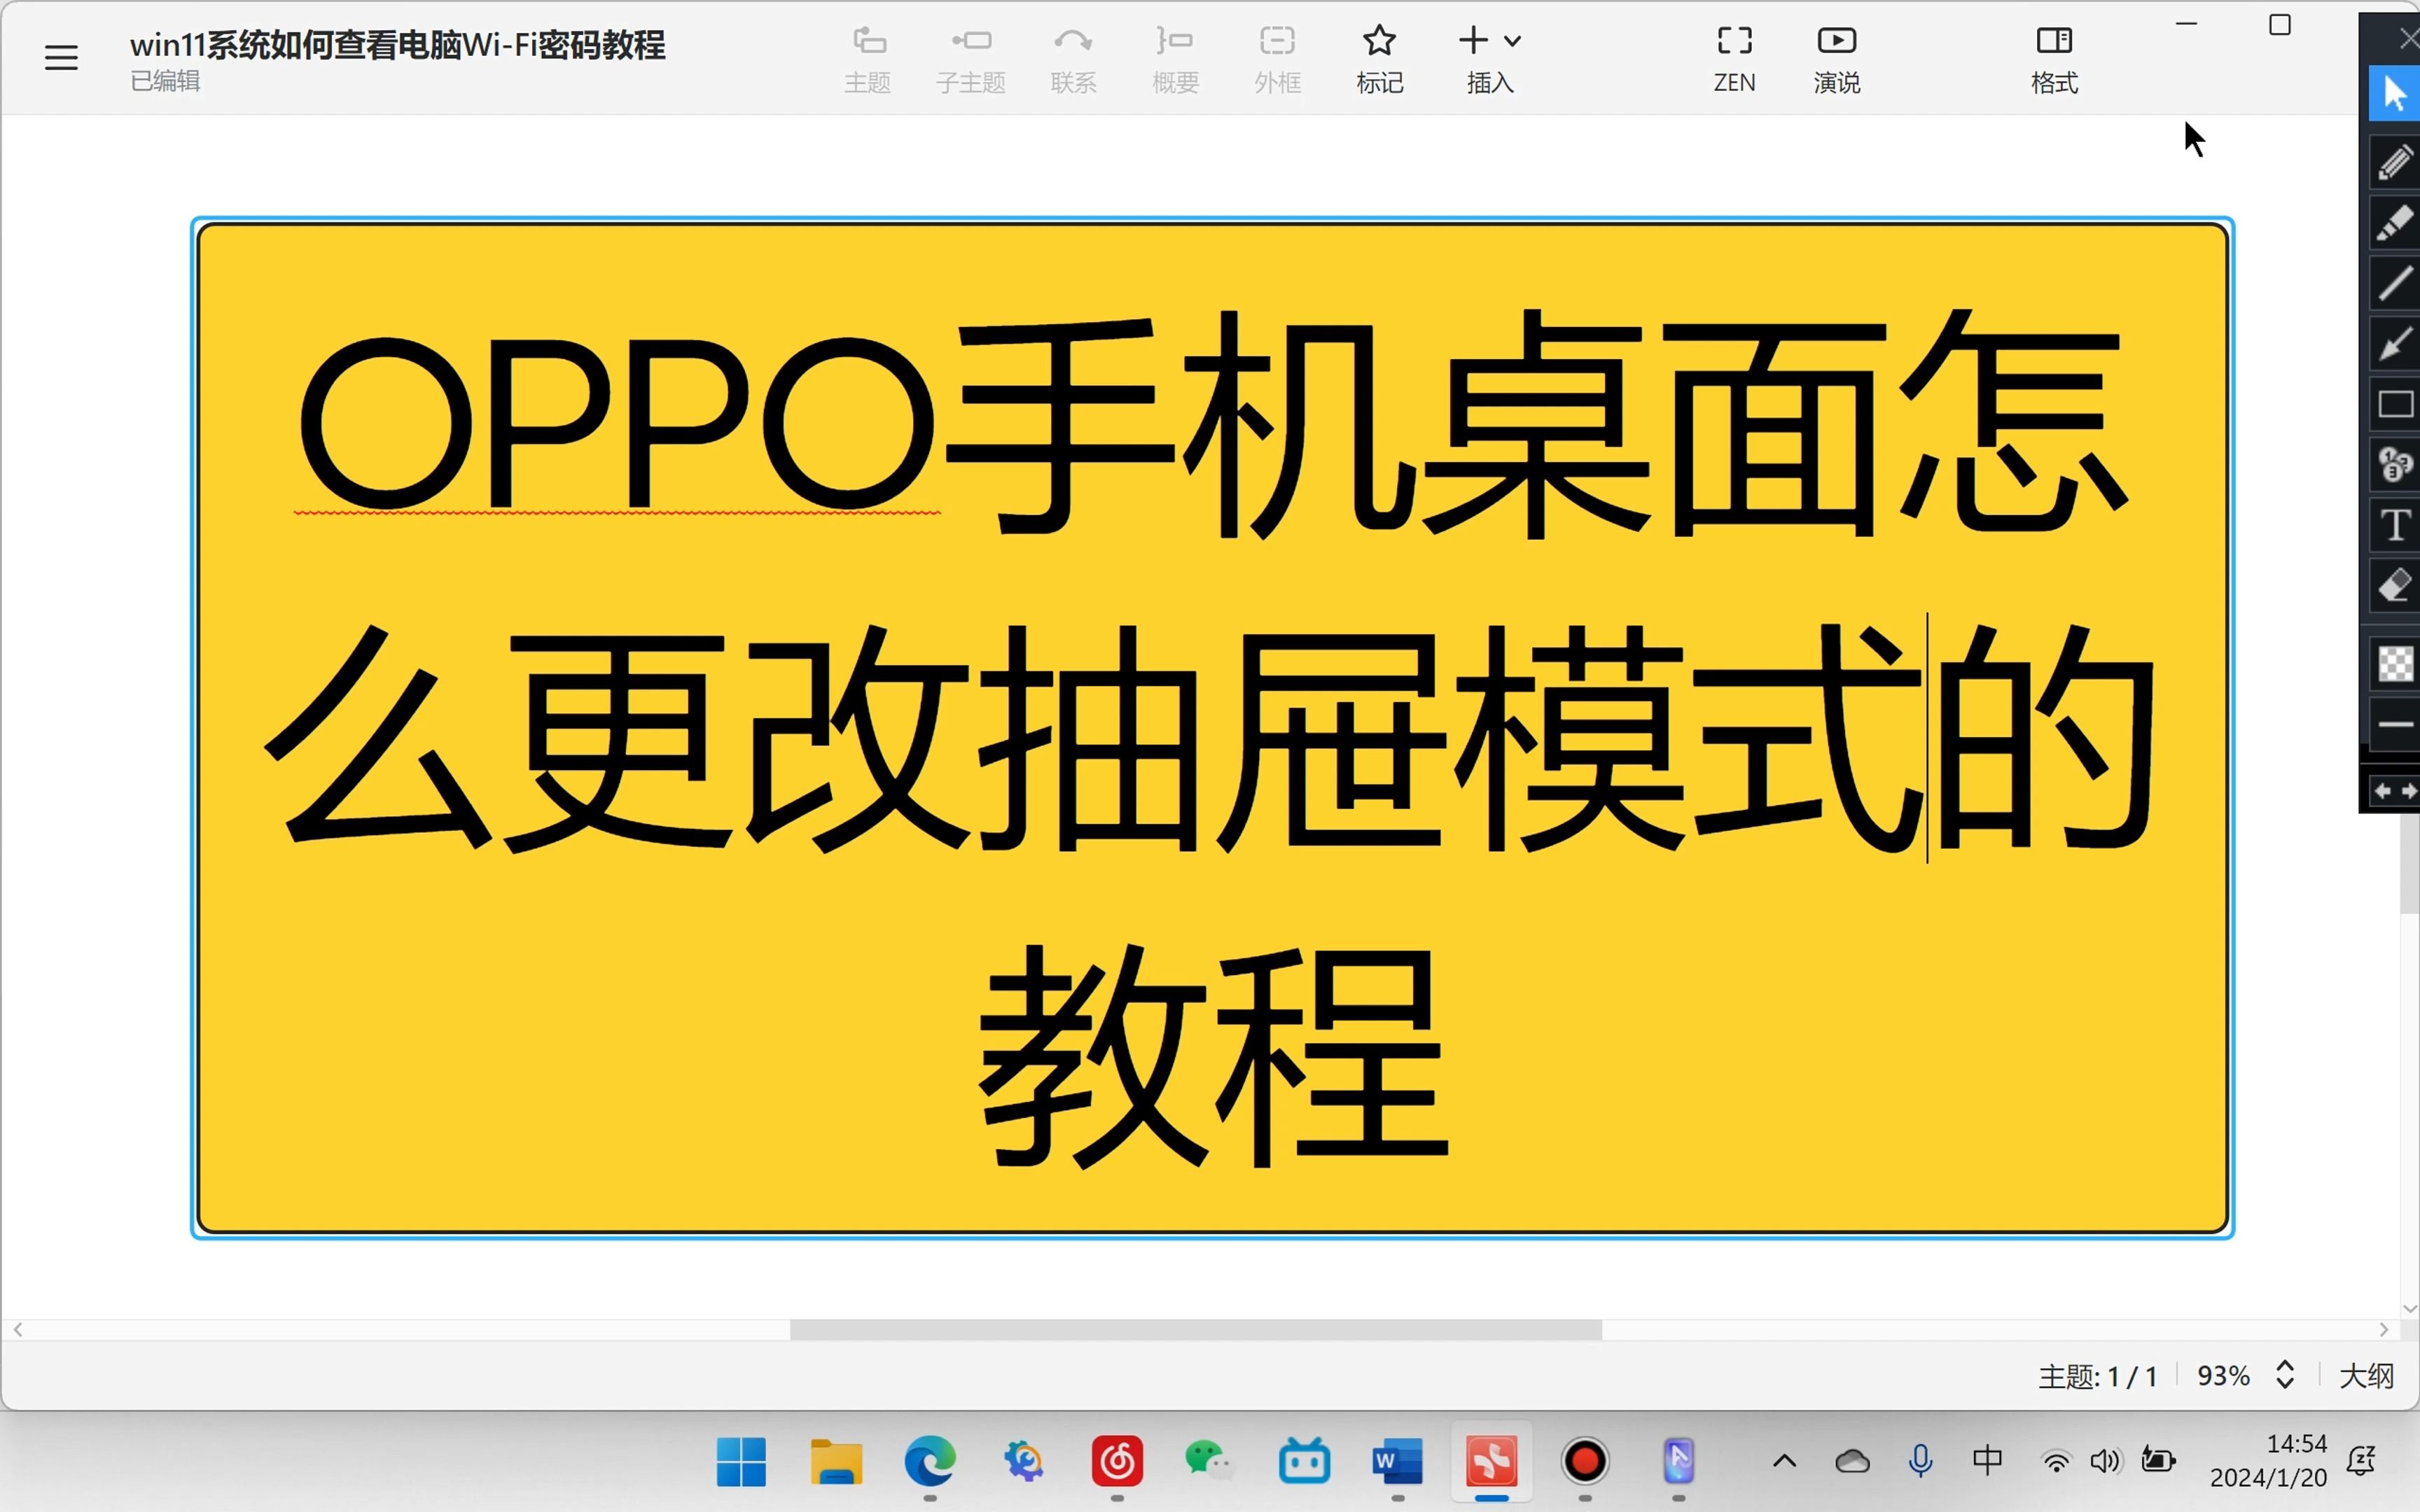Select the line tool in annotation toolbar

coord(2396,283)
